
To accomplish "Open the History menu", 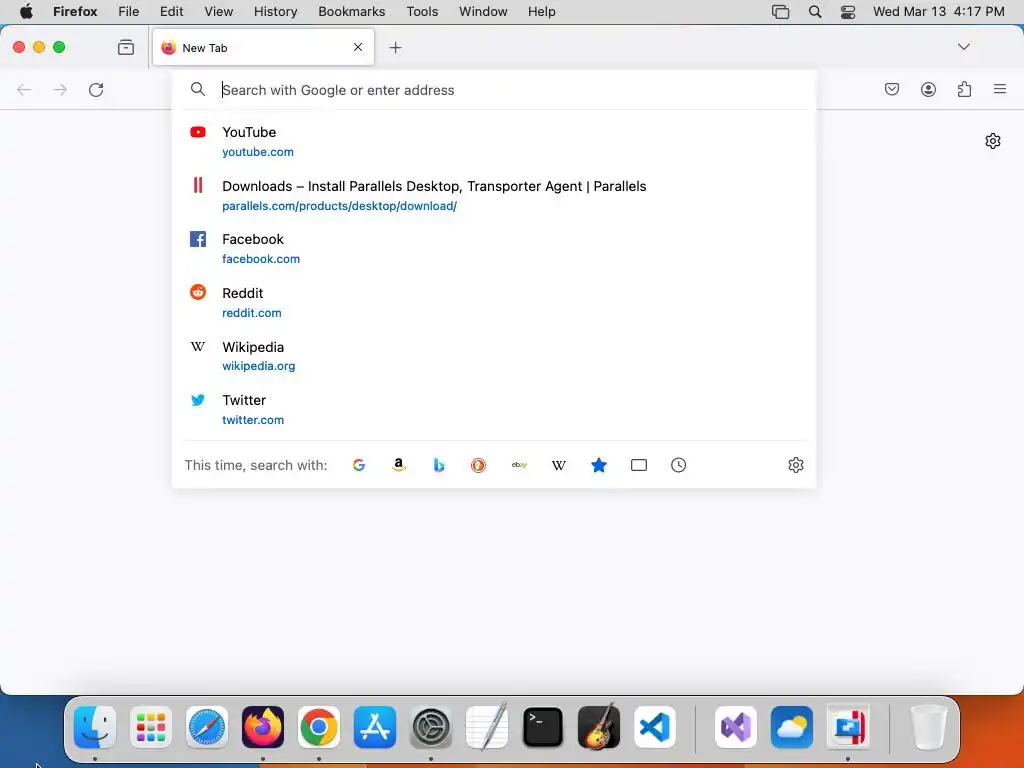I will pyautogui.click(x=276, y=11).
